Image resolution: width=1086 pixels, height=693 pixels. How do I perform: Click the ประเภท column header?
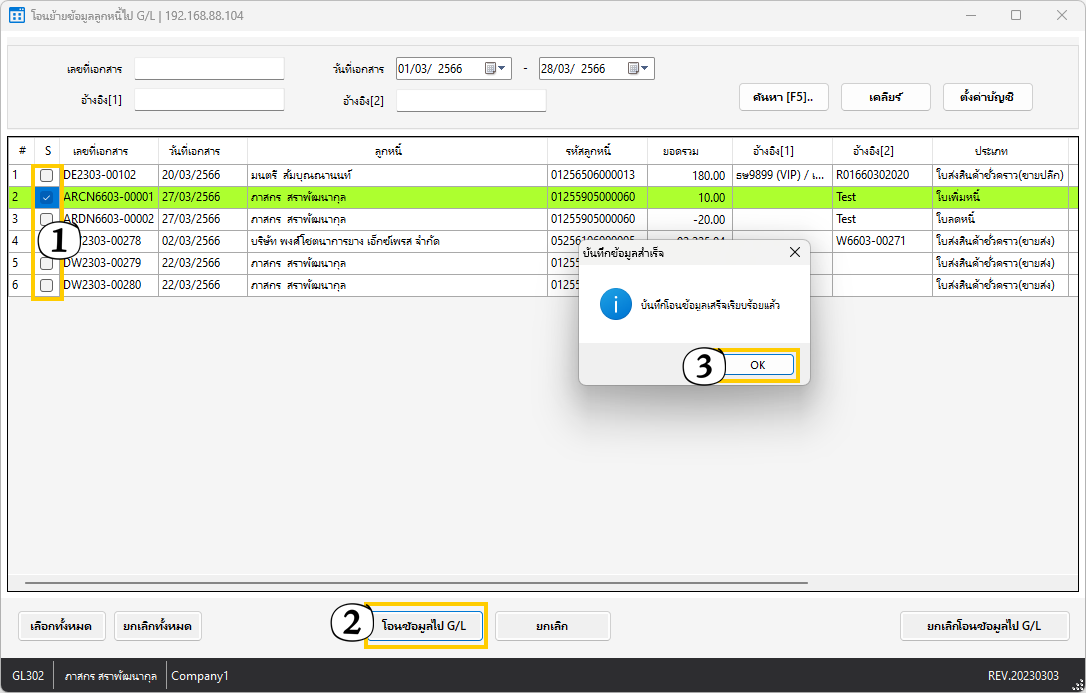[1000, 151]
